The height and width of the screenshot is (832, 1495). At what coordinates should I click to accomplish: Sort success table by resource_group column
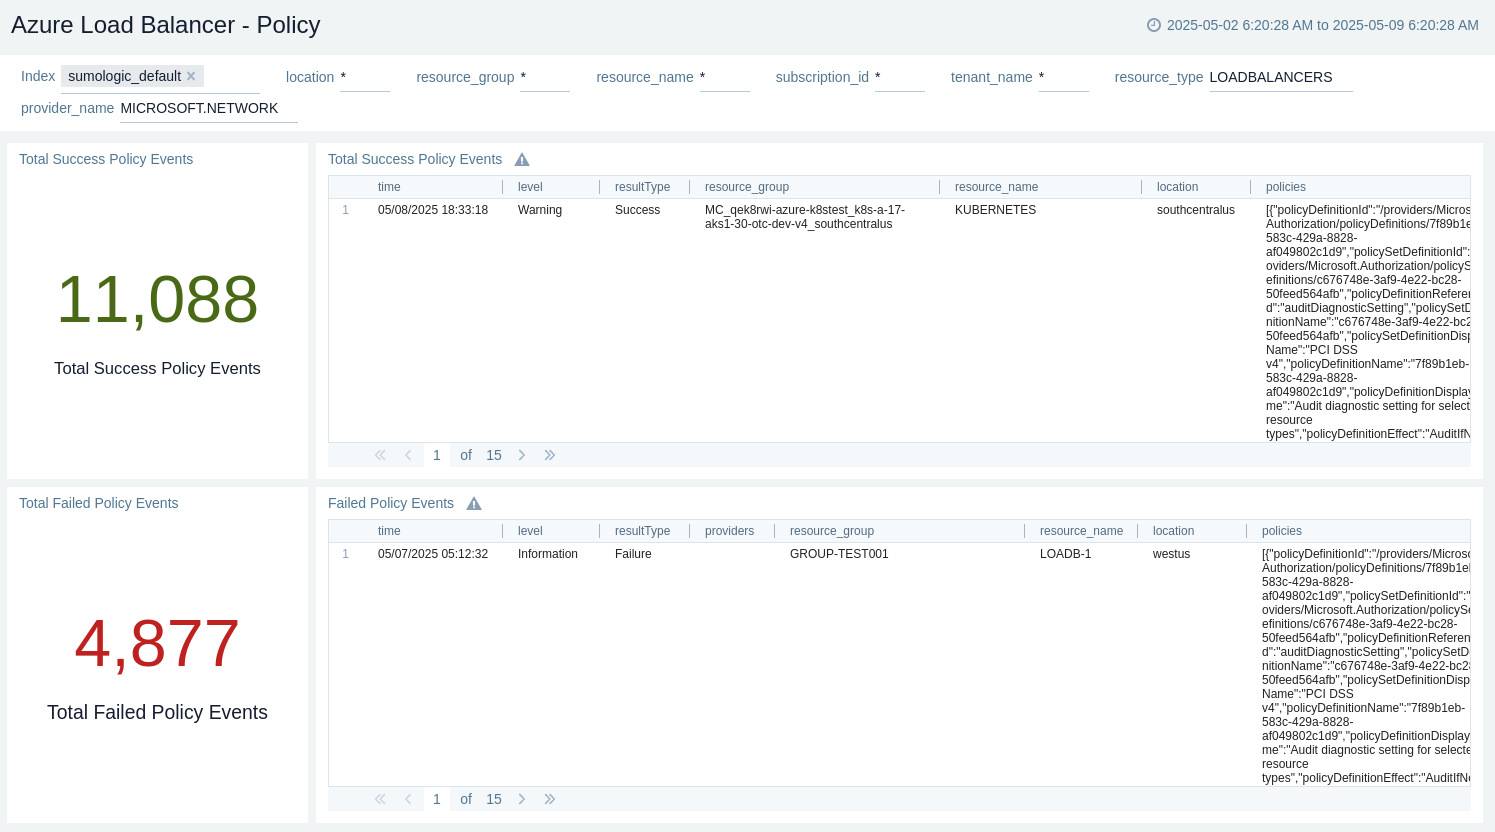(747, 187)
